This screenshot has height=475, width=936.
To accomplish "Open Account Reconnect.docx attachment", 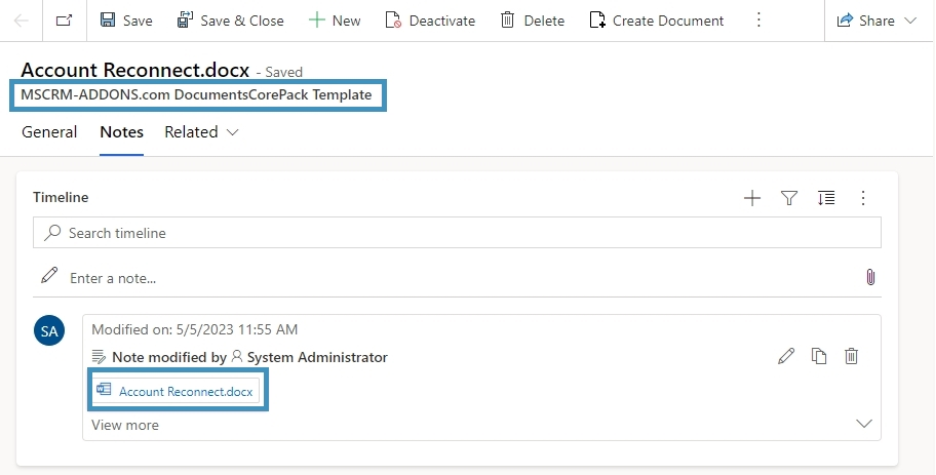I will [x=180, y=391].
